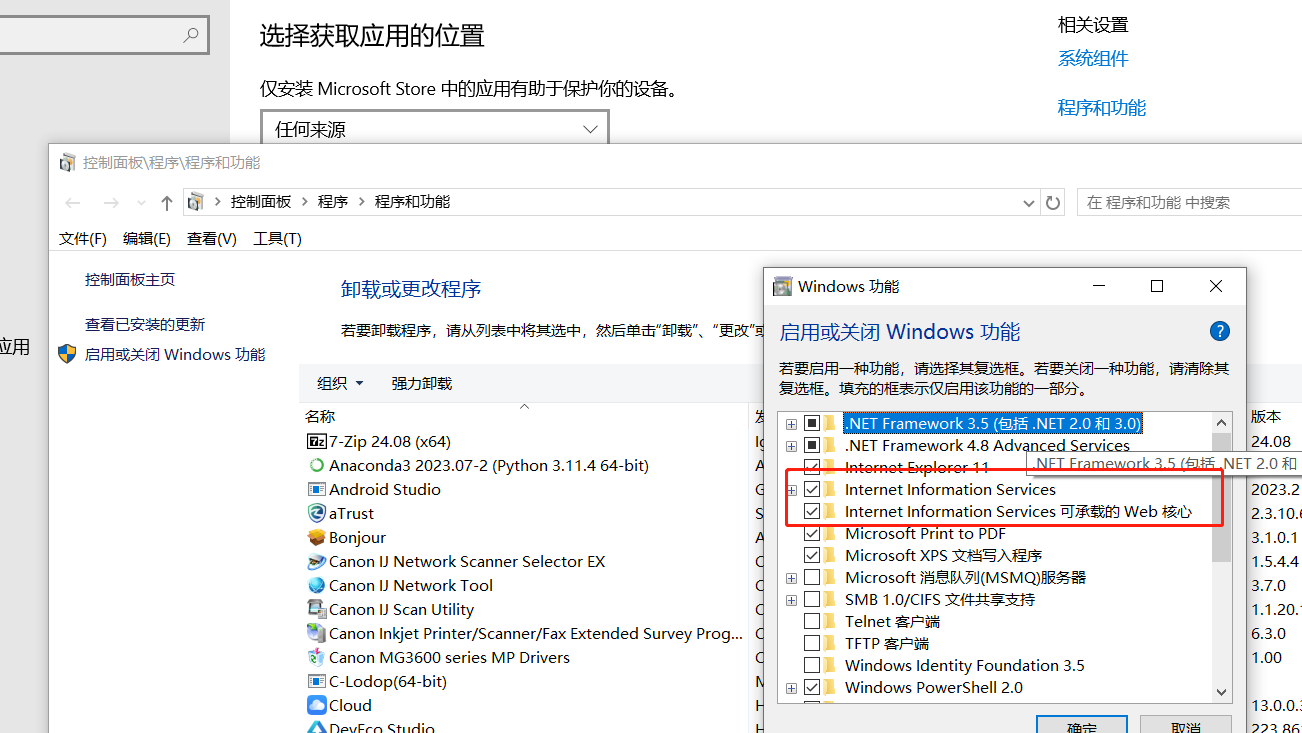
Task: Open the 程序和功能 link under 相关设置
Action: 1102,108
